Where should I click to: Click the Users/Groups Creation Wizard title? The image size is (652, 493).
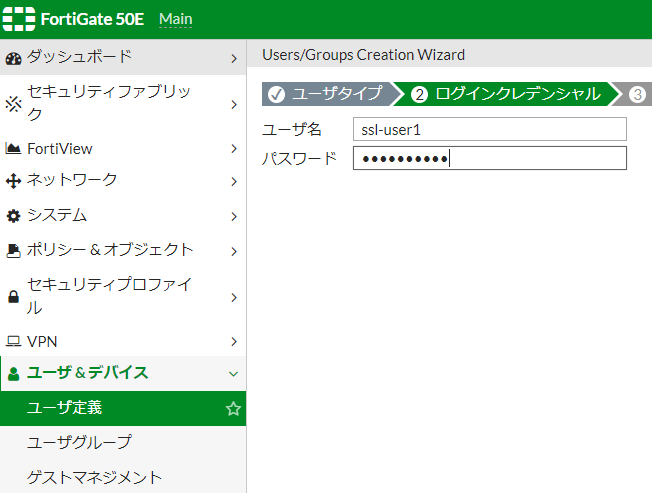[x=363, y=55]
